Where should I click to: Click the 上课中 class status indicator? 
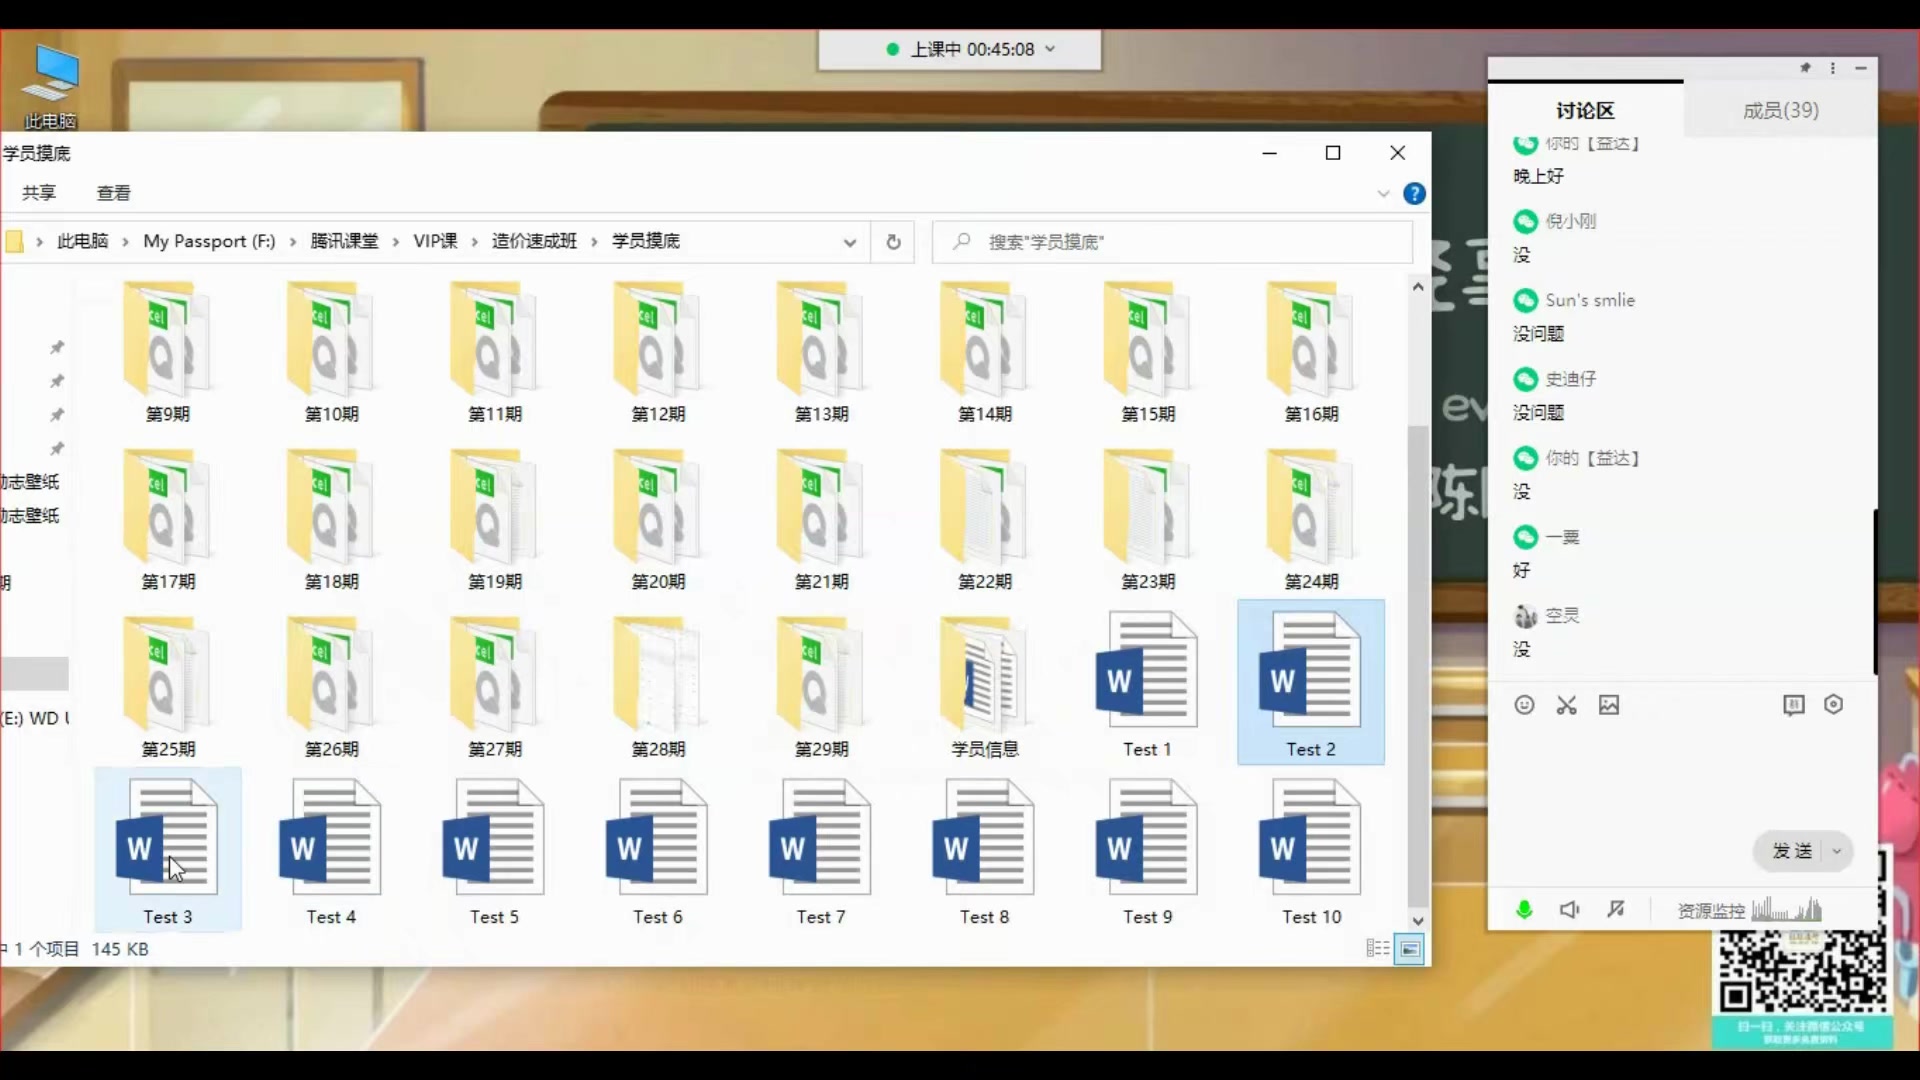click(x=960, y=49)
